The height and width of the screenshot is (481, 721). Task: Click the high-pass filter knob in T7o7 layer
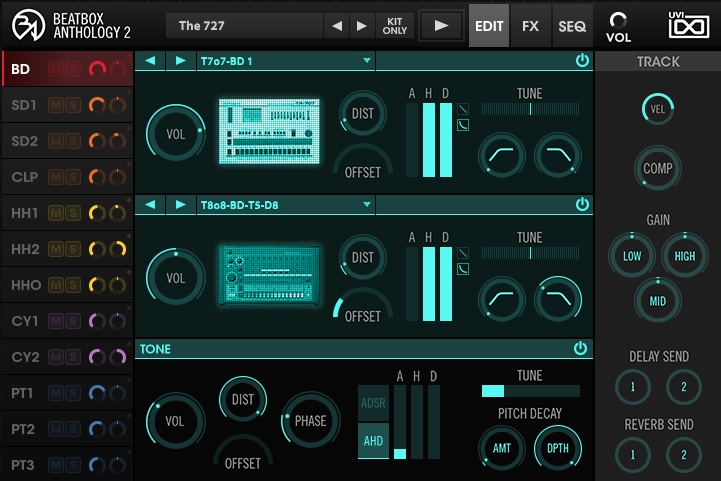click(x=502, y=155)
